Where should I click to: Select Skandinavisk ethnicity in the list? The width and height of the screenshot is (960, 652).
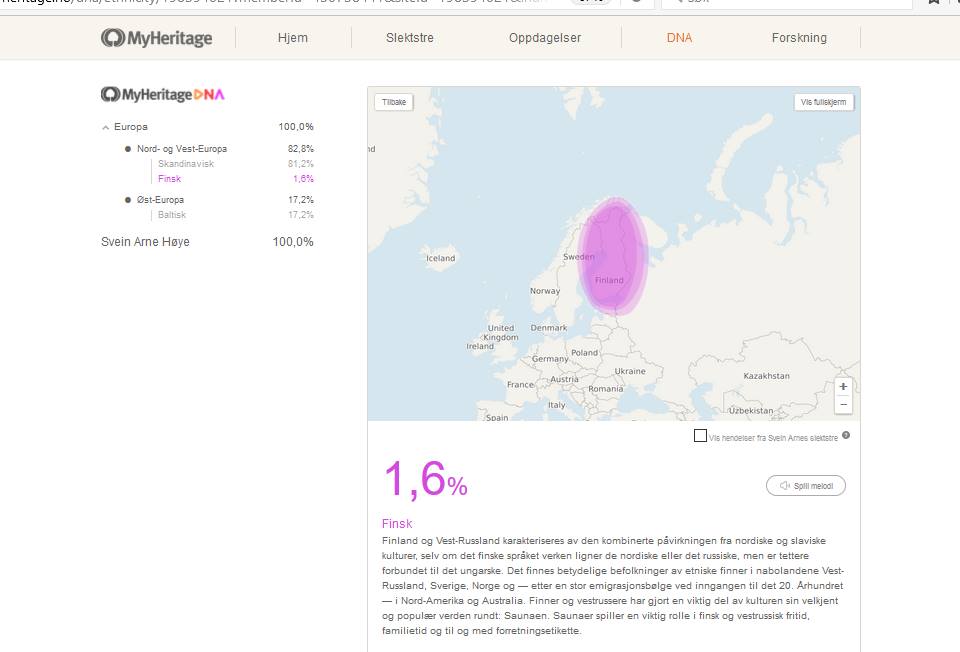(186, 164)
